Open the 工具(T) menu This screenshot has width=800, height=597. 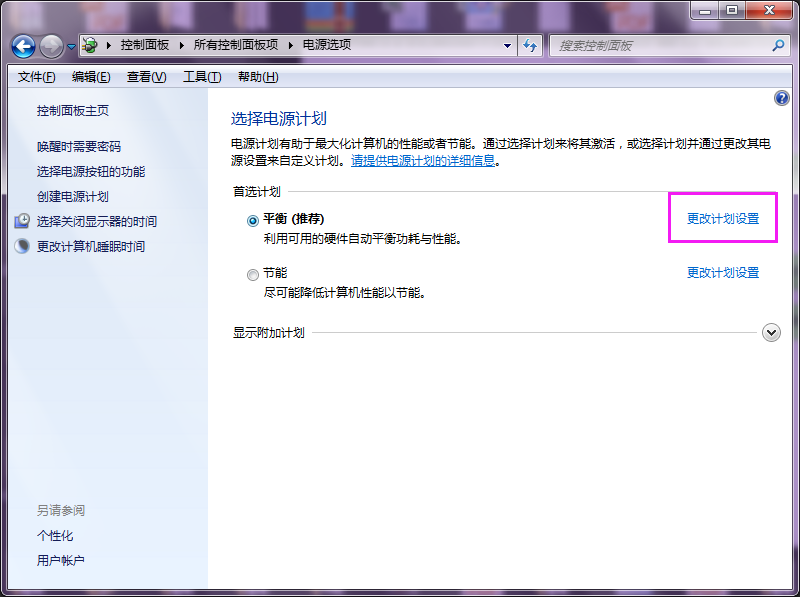tap(202, 77)
